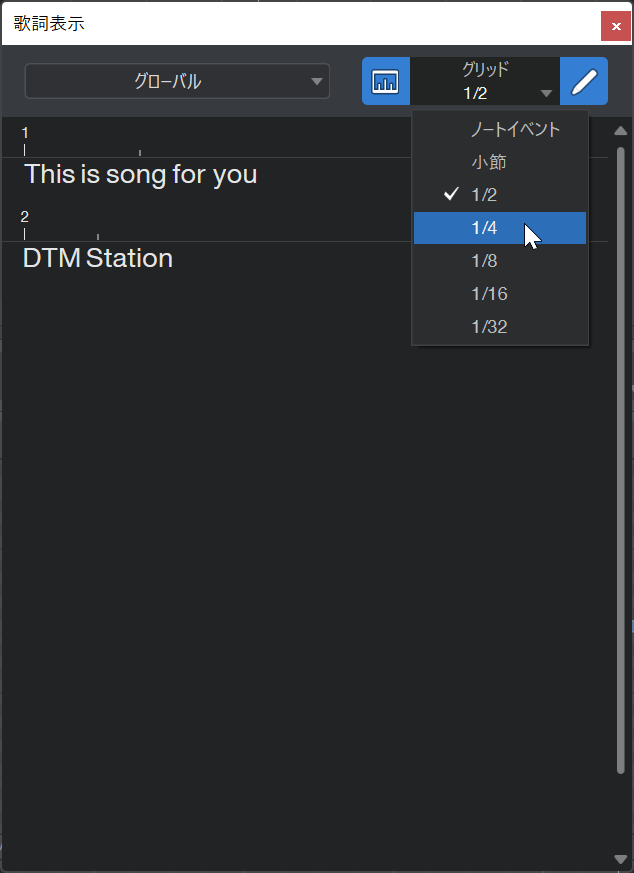Close the 歌詞表示 window
Screen dimensions: 634x873
[x=616, y=26]
